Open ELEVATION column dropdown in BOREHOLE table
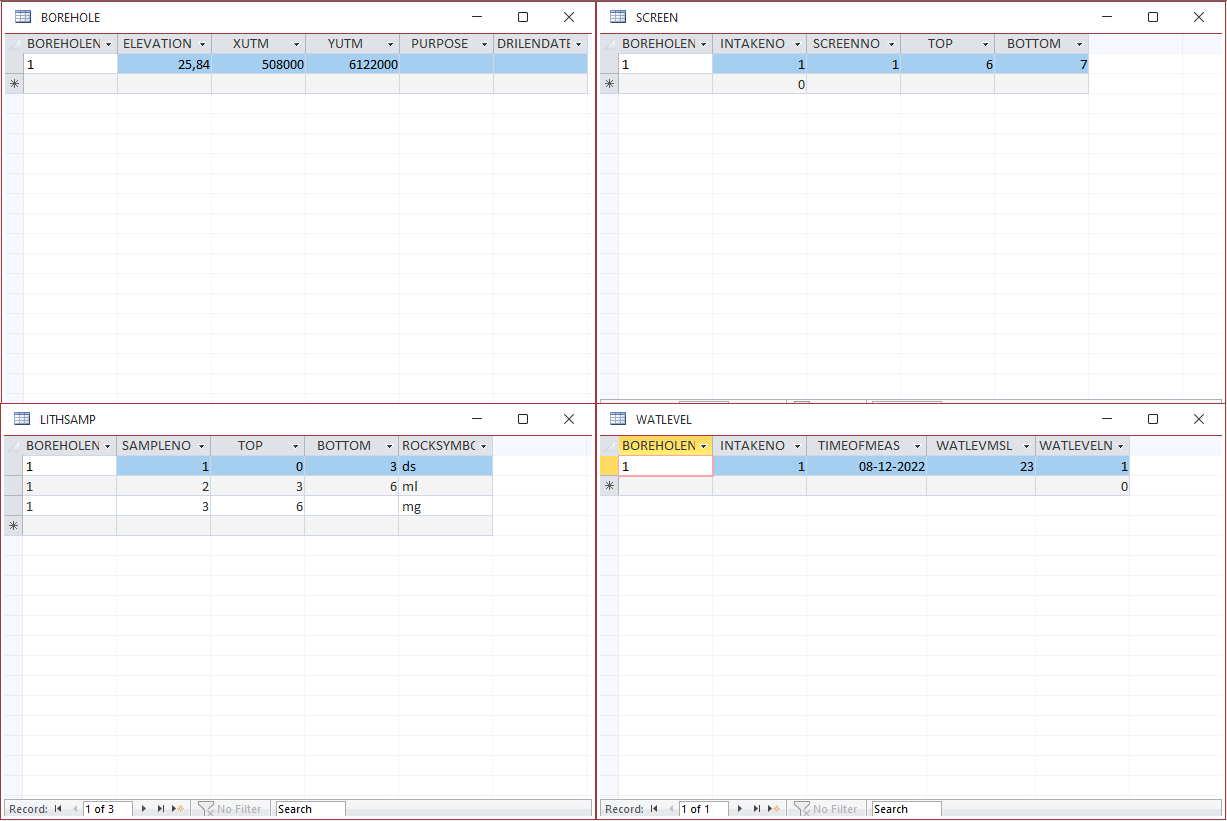Image resolution: width=1227 pixels, height=821 pixels. [x=202, y=44]
